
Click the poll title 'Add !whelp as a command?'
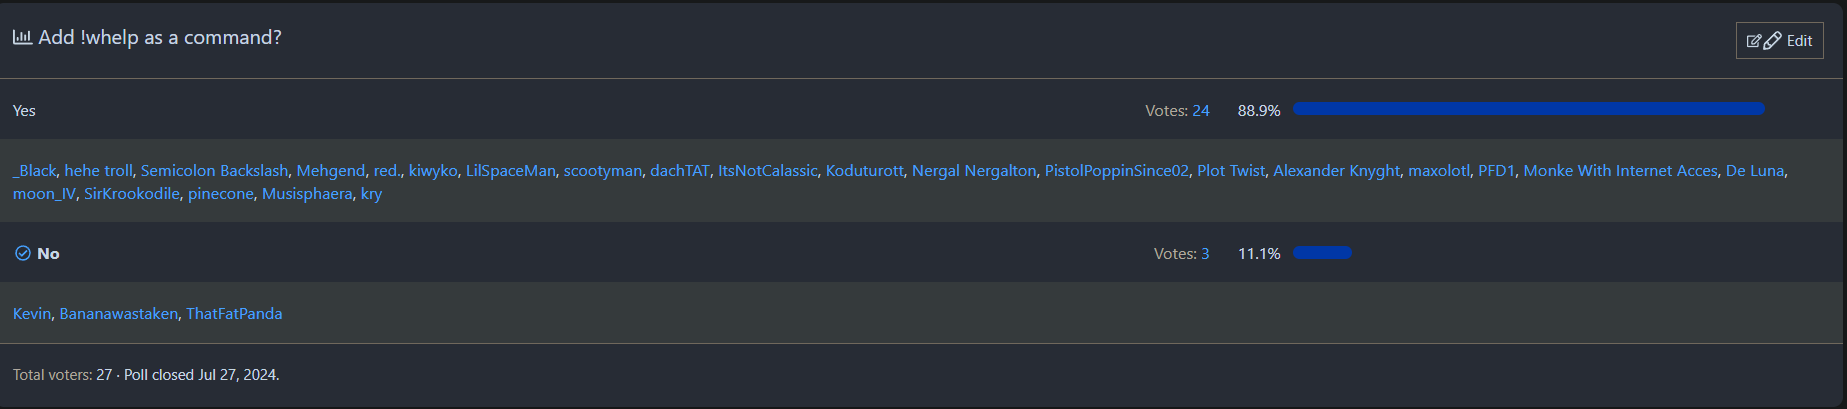pyautogui.click(x=160, y=38)
